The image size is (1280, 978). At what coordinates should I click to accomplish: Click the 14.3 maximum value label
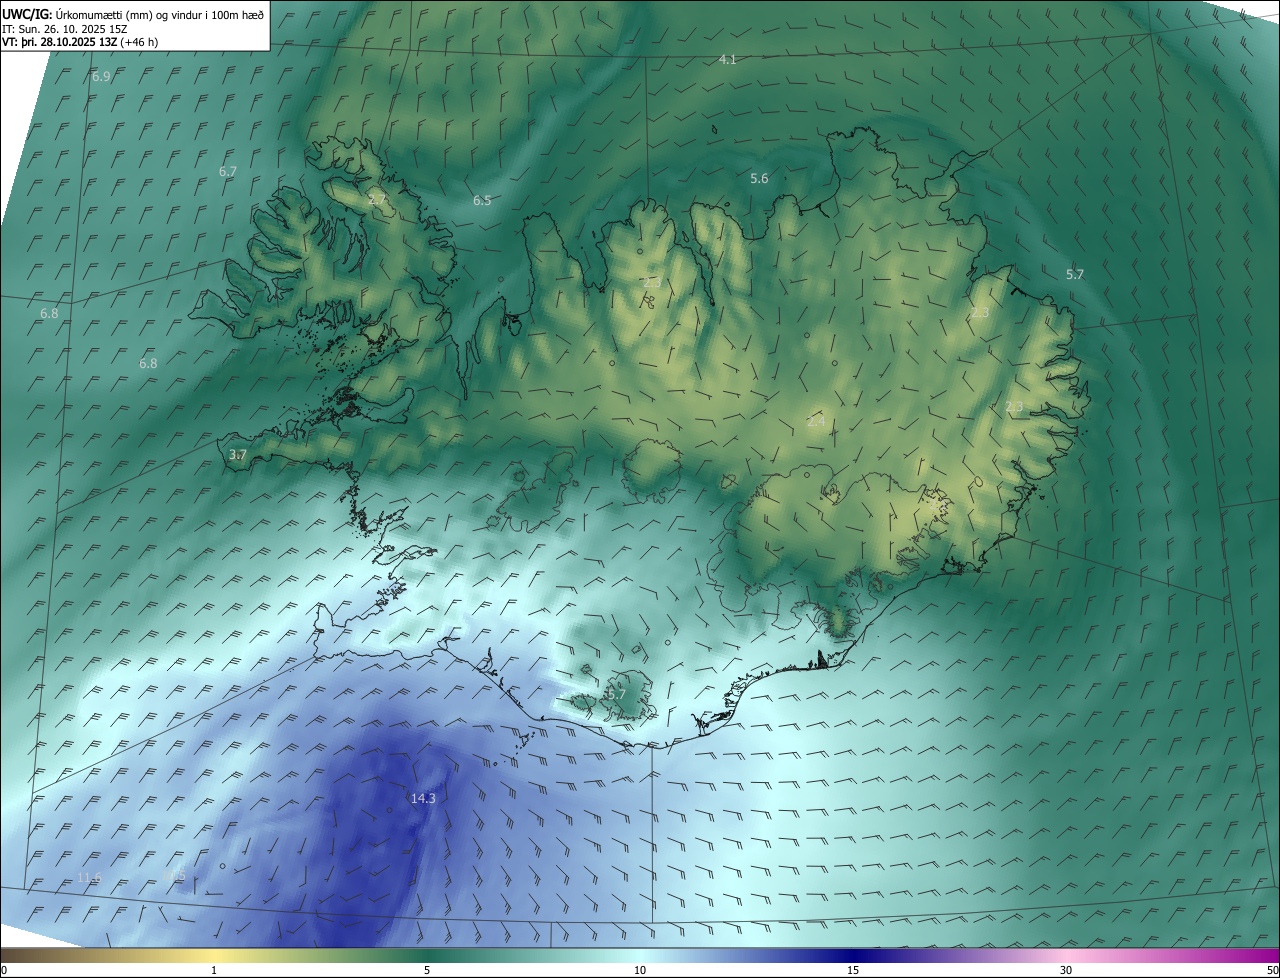coord(423,798)
